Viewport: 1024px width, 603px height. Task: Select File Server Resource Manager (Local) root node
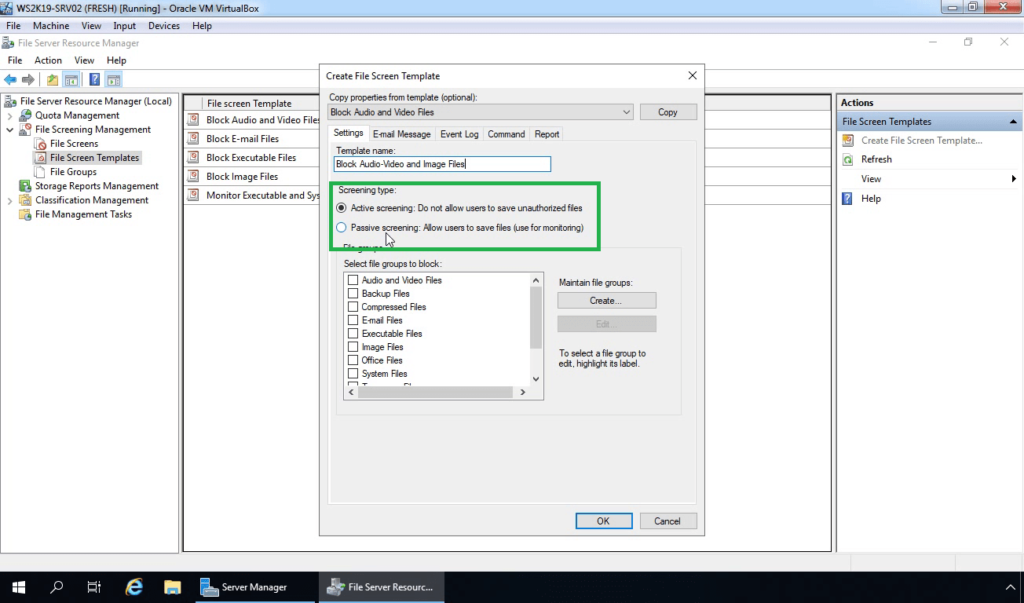click(x=95, y=101)
